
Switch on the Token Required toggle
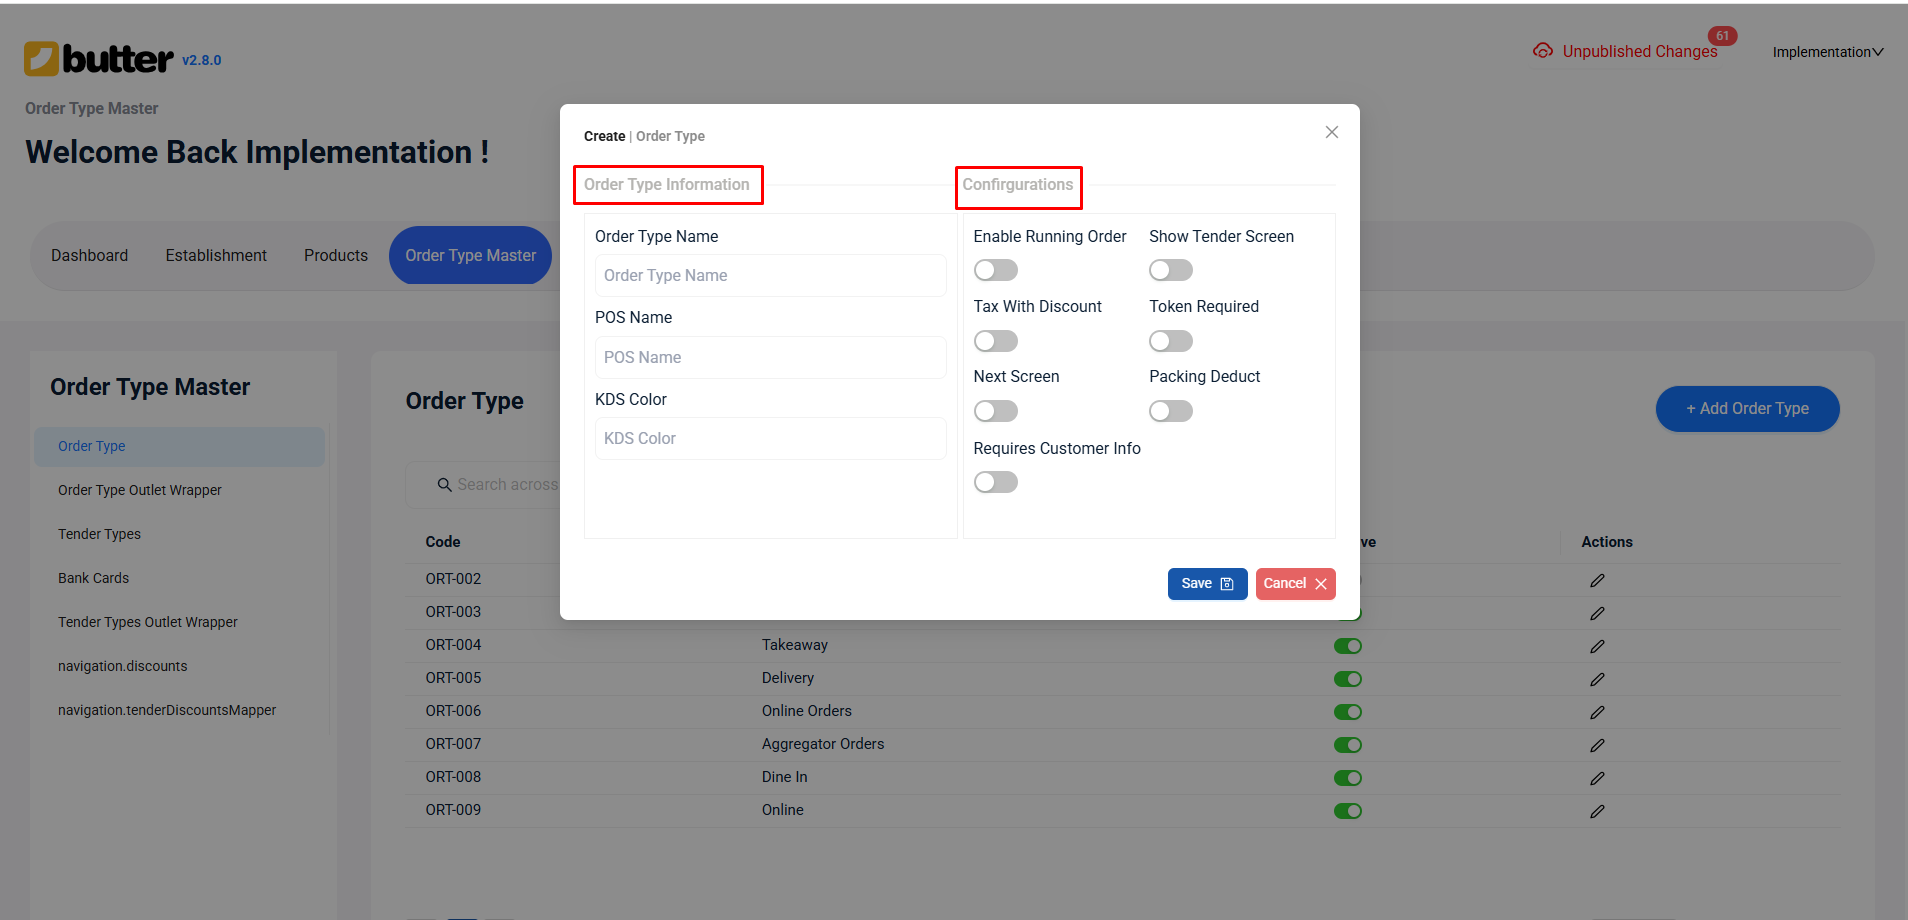[x=1170, y=341]
